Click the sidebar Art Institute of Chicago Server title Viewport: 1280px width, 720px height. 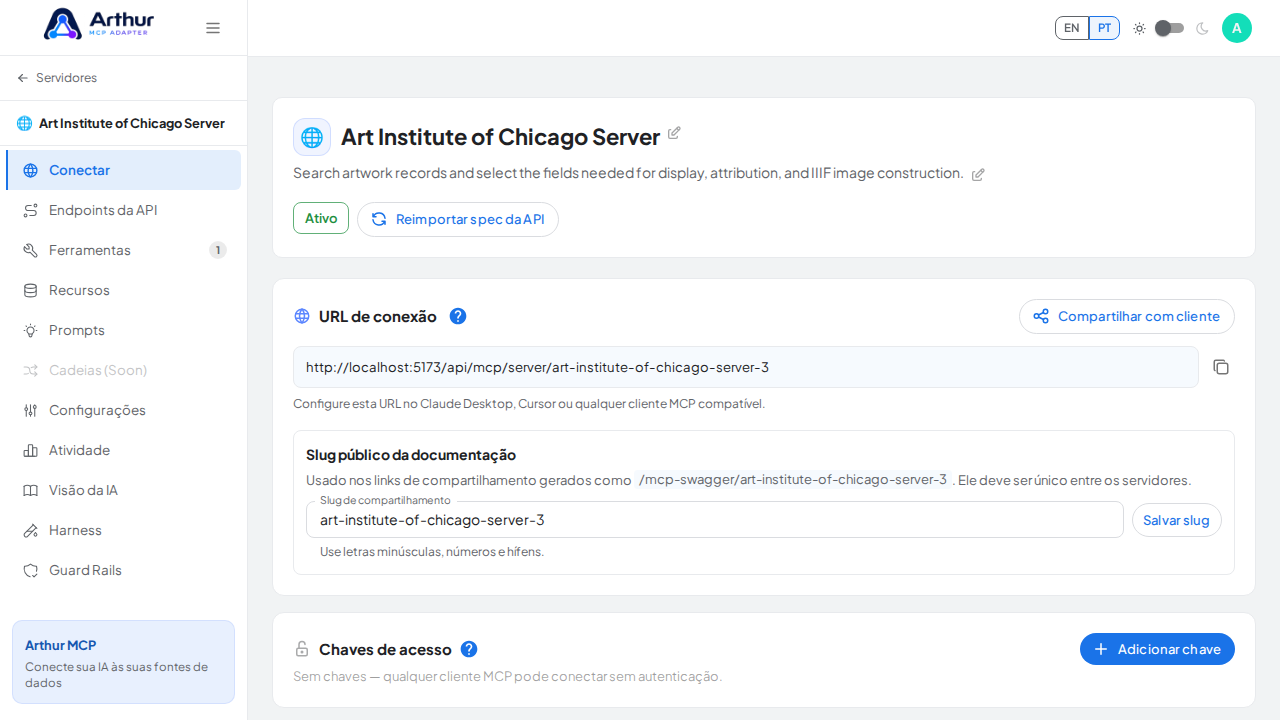click(x=132, y=123)
